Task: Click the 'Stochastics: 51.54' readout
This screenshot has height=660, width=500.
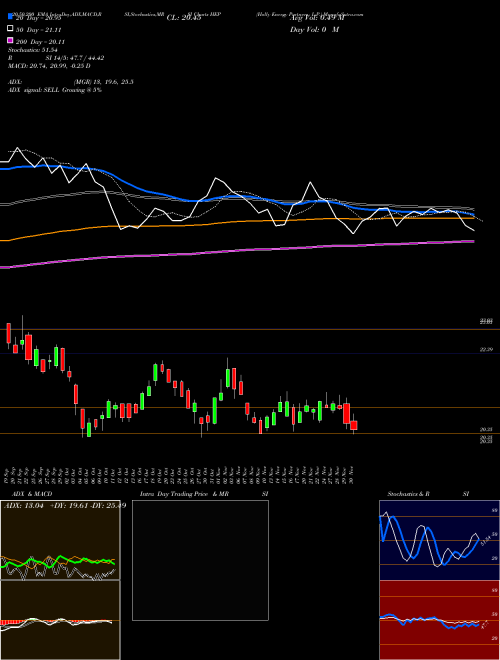Action: point(35,50)
